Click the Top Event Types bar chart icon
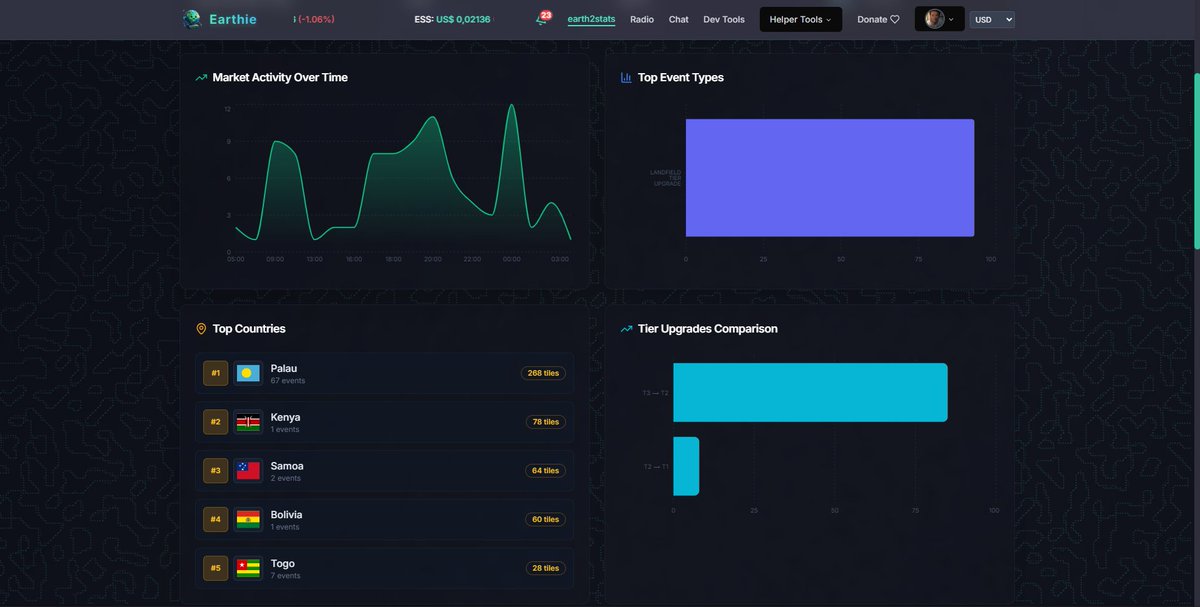Screen dimensions: 1200x607 [x=626, y=77]
